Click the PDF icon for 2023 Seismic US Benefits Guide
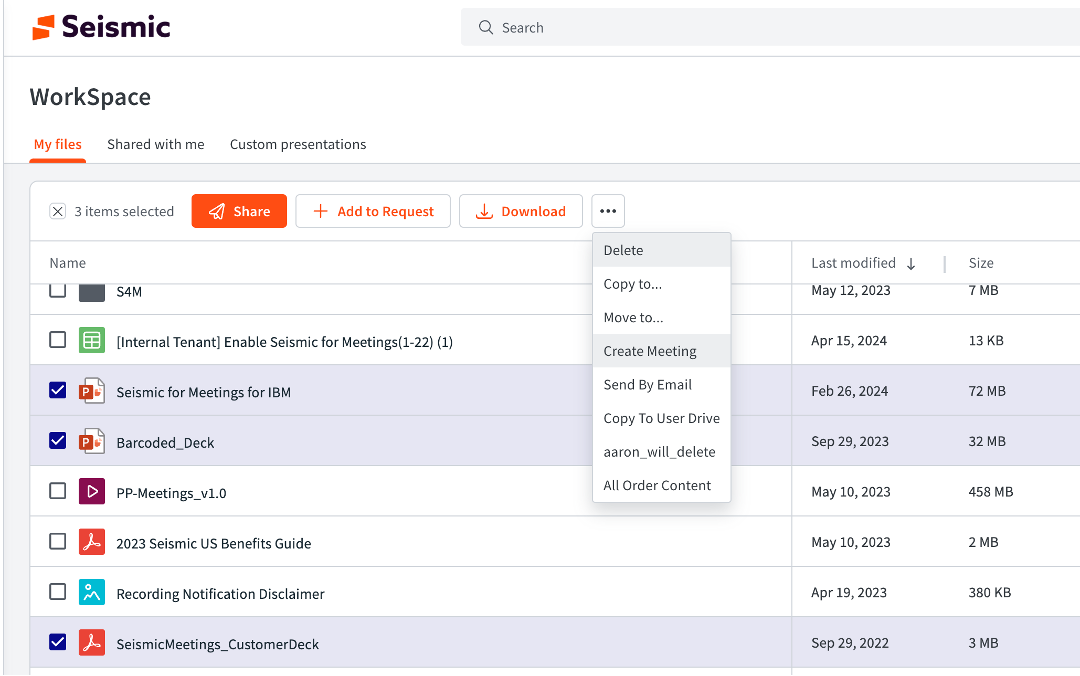Image resolution: width=1080 pixels, height=676 pixels. coord(92,542)
